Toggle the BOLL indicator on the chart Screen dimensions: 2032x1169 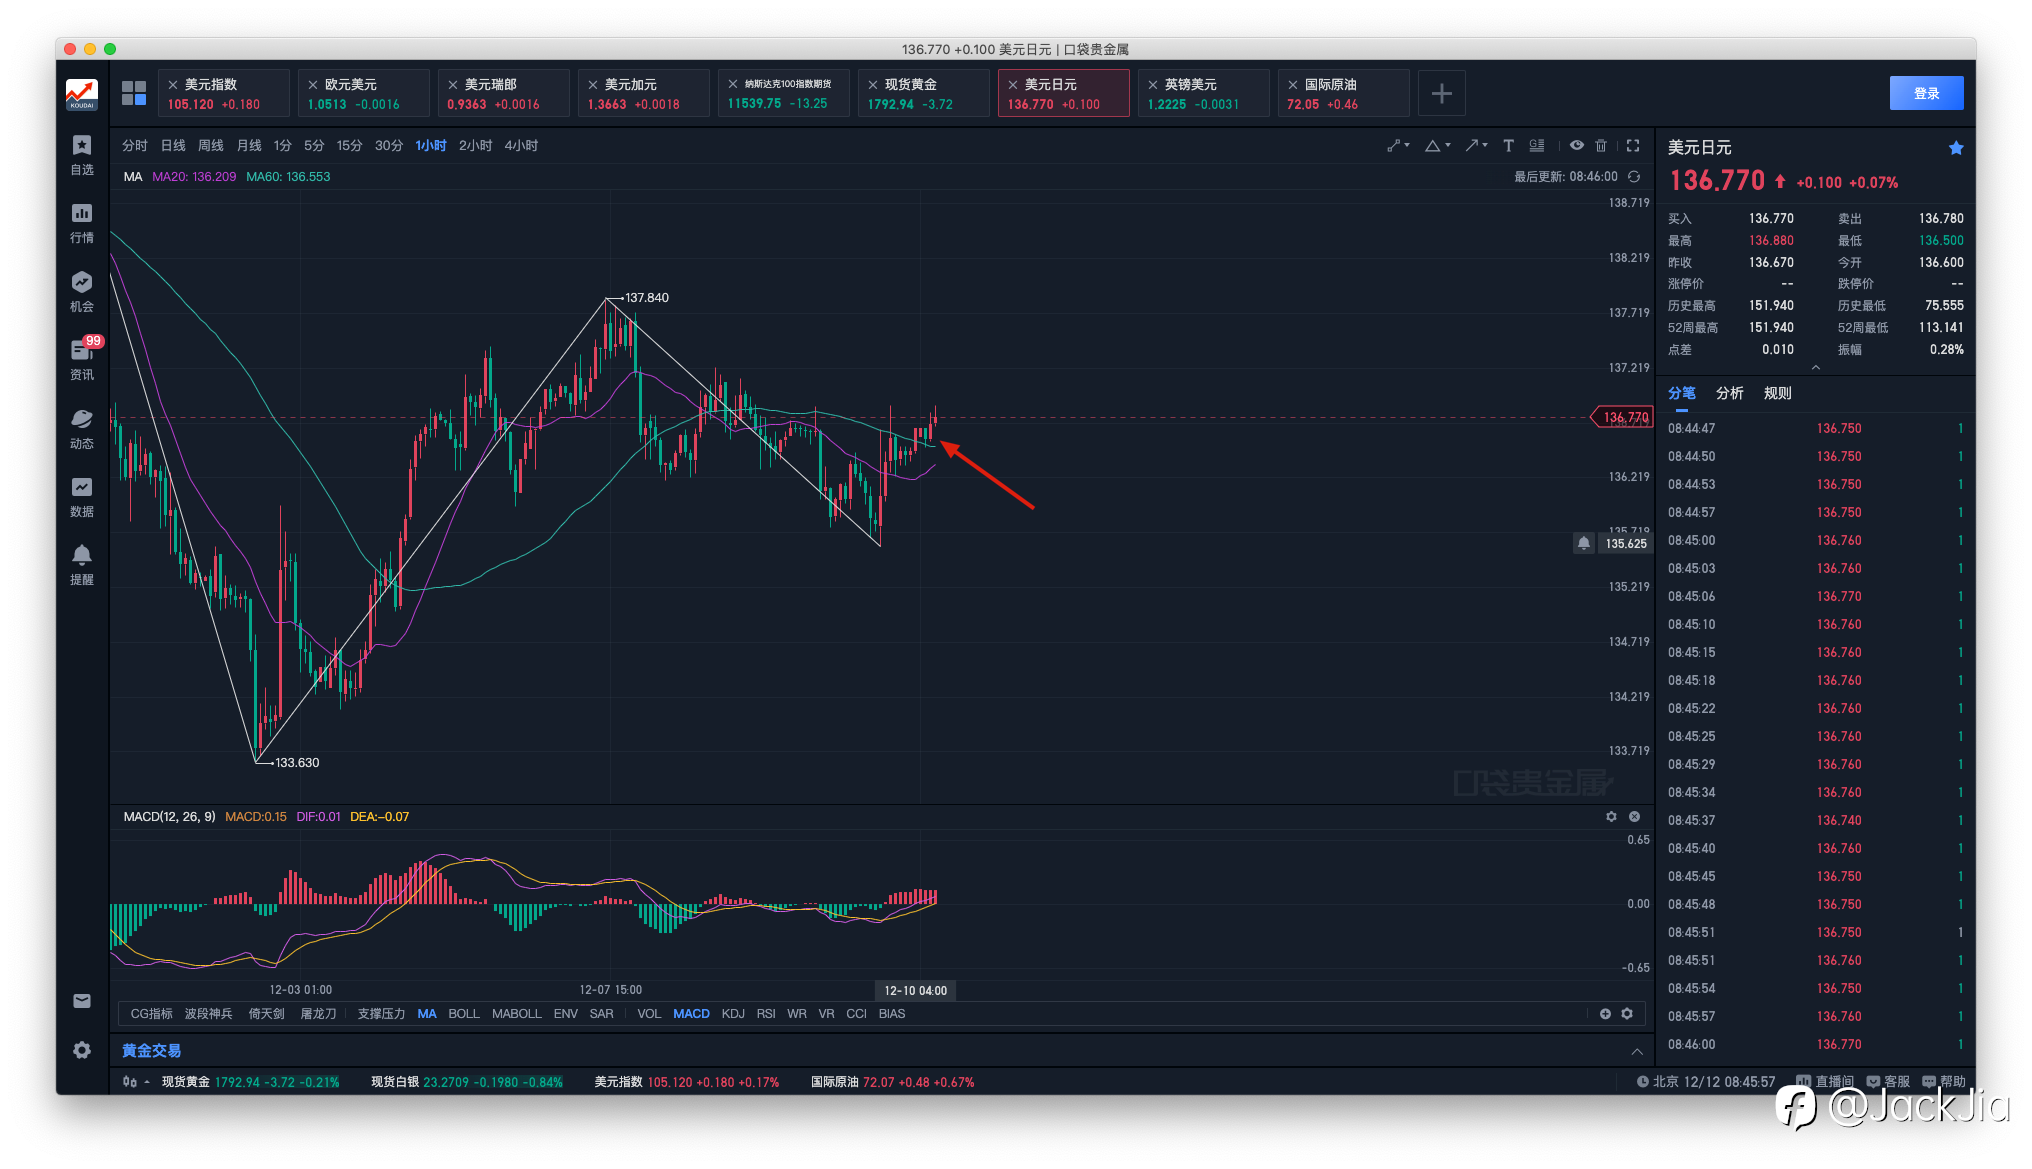[463, 1014]
